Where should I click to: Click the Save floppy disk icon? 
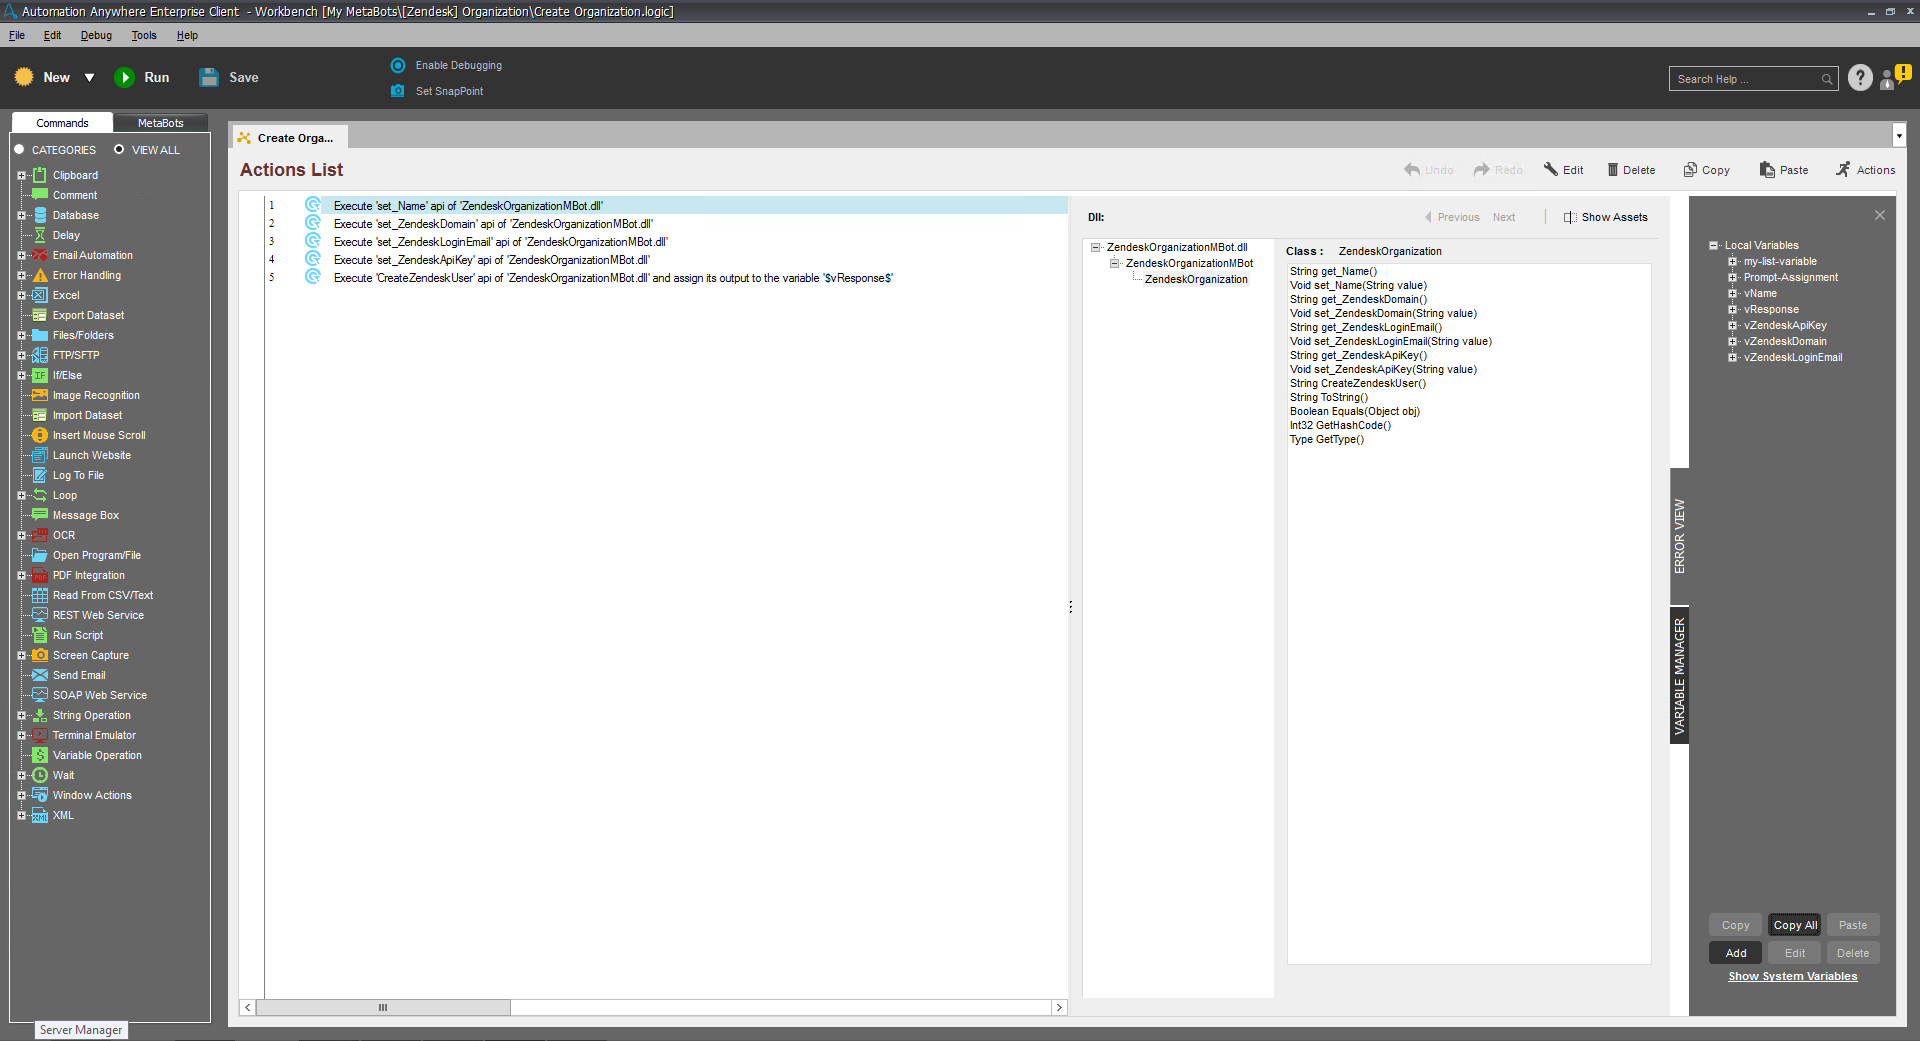coord(209,78)
